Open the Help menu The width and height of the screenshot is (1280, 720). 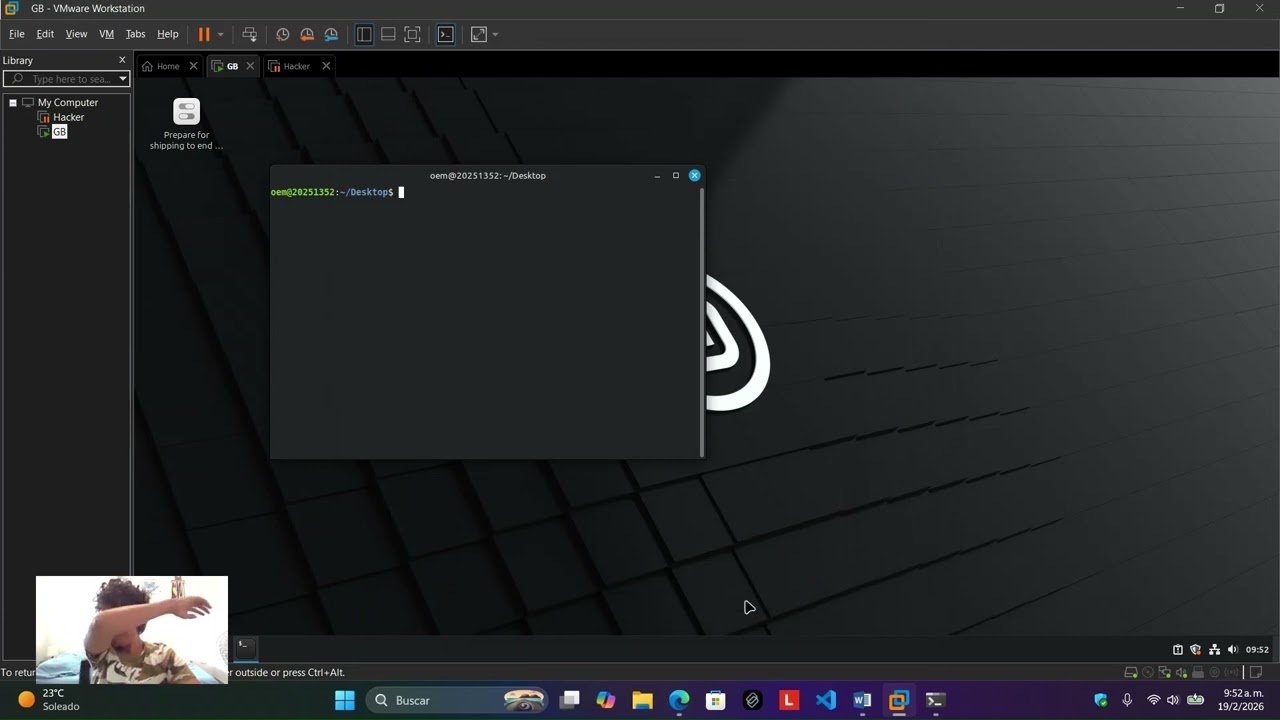coord(168,34)
